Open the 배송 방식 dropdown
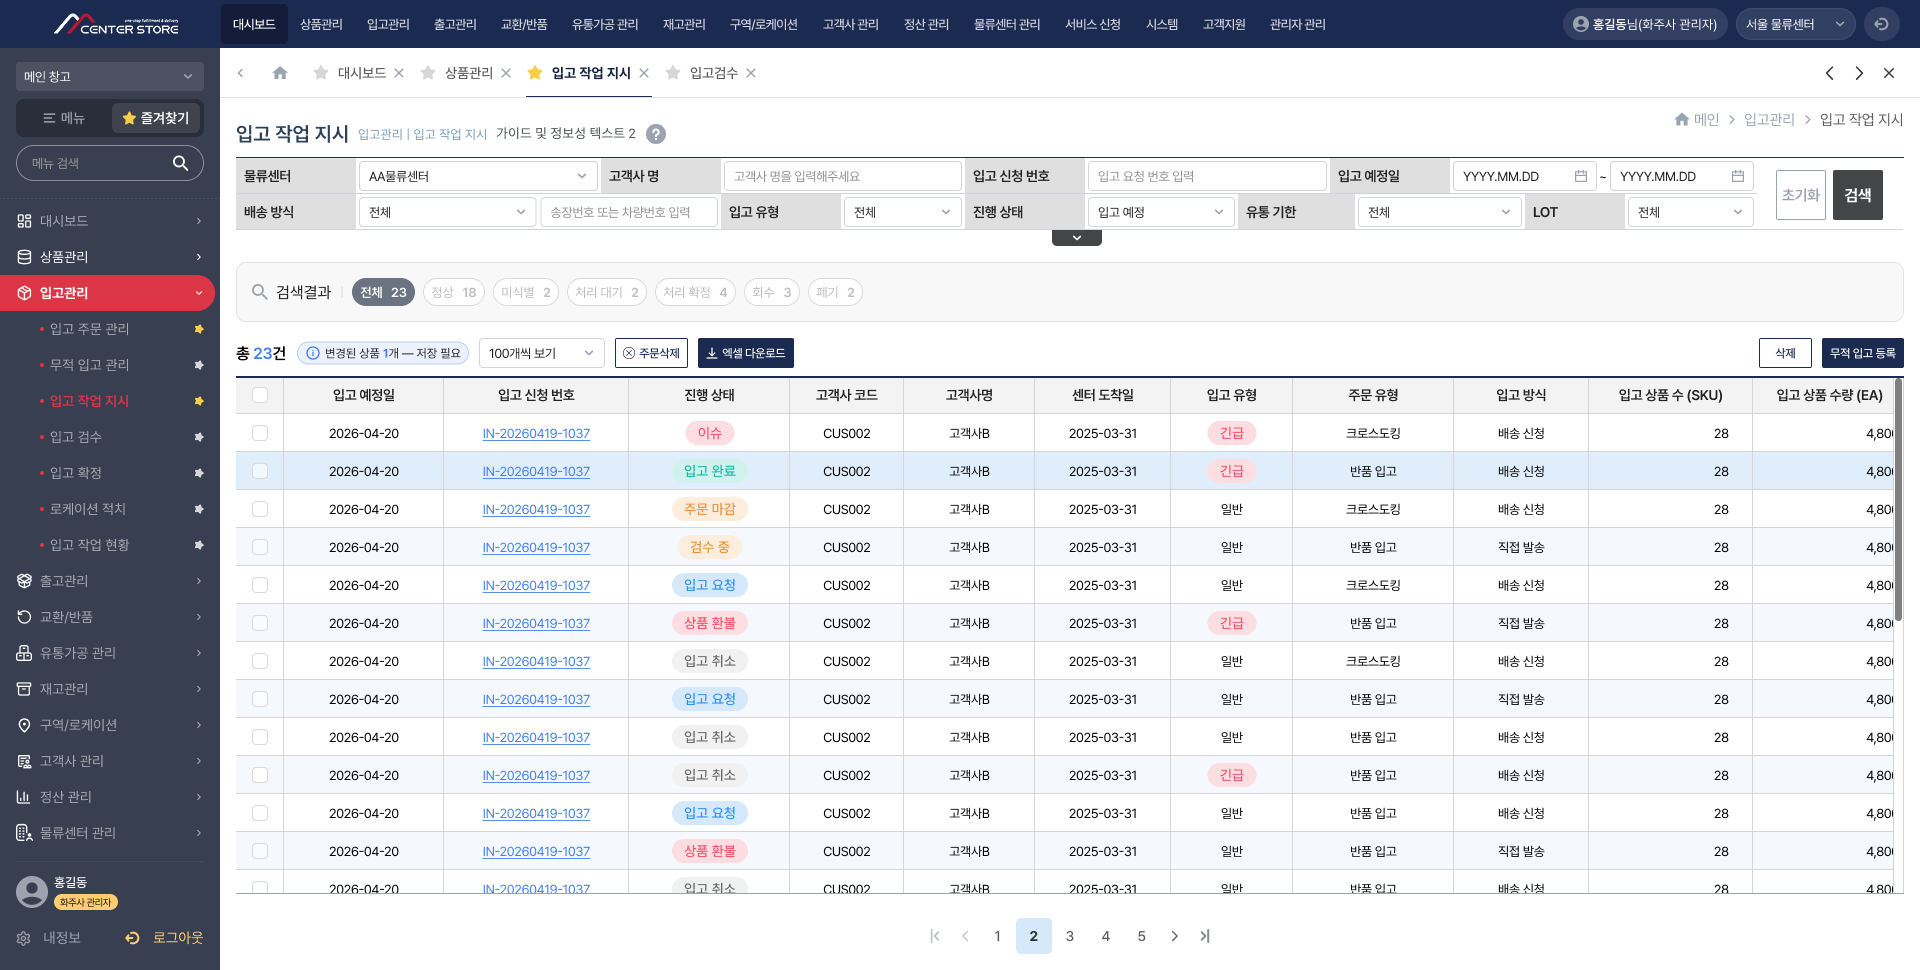The width and height of the screenshot is (1920, 970). pyautogui.click(x=447, y=212)
